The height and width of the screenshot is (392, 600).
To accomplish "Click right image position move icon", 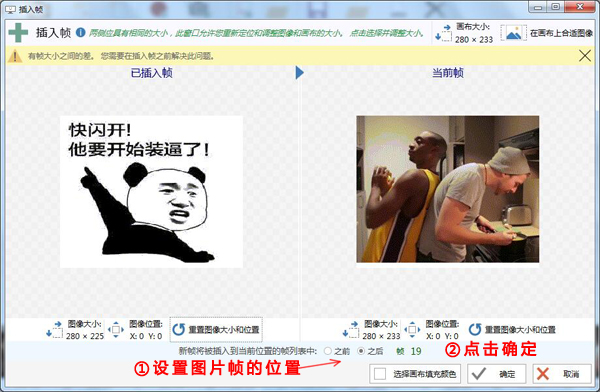I will point(412,330).
